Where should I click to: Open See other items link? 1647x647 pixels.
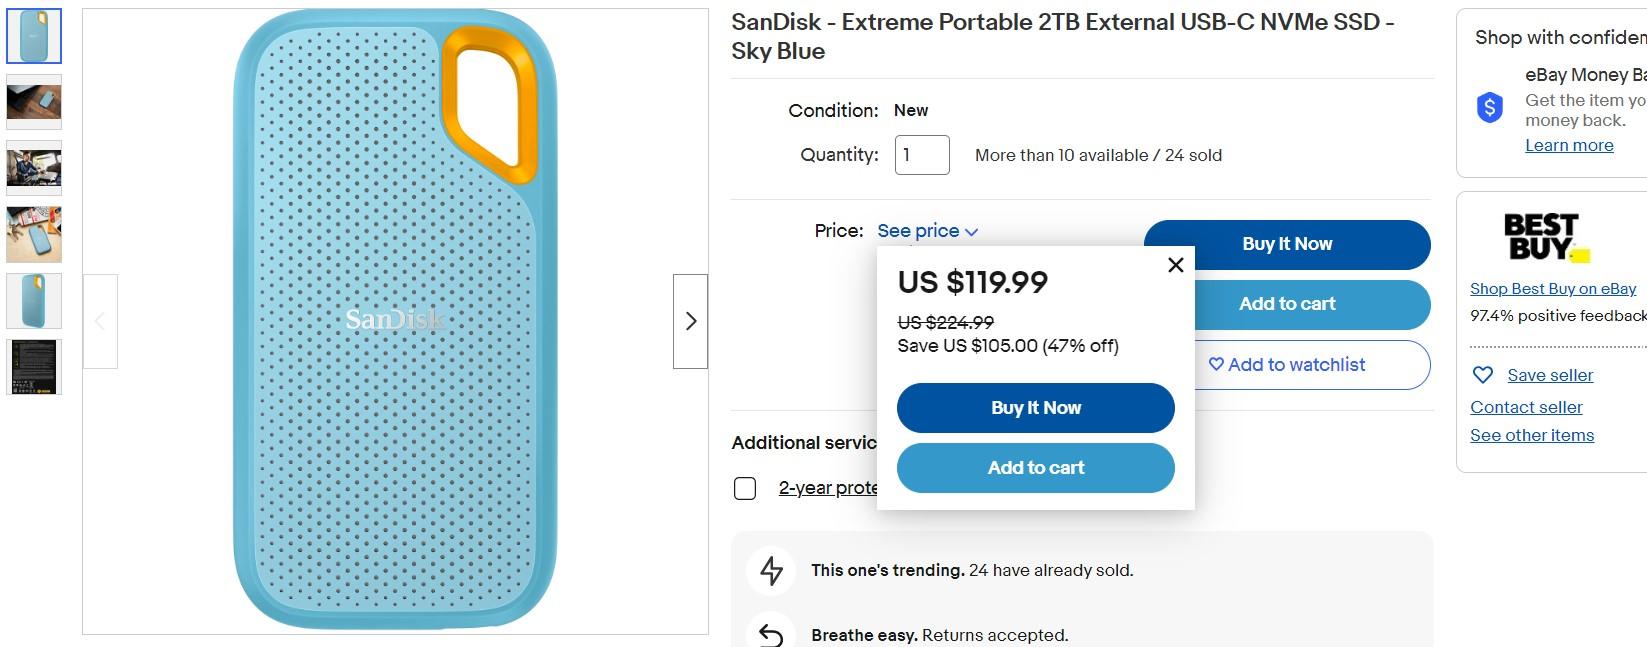1532,435
